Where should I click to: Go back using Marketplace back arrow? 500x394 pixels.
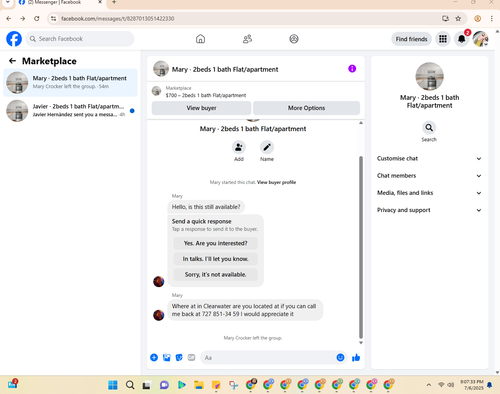coord(12,61)
